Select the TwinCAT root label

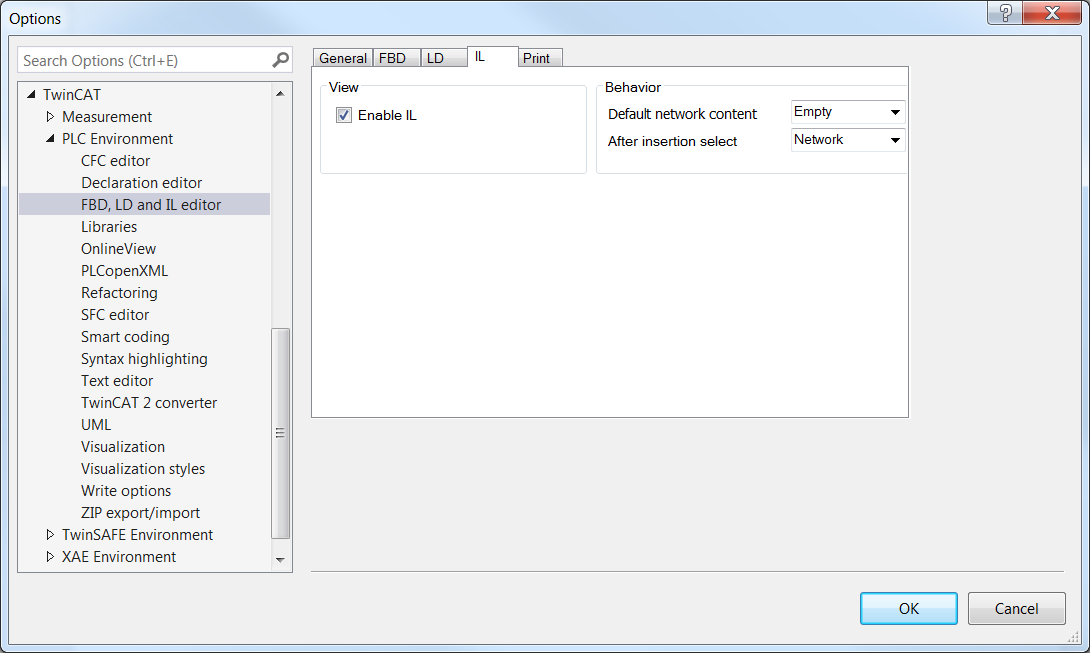(72, 95)
